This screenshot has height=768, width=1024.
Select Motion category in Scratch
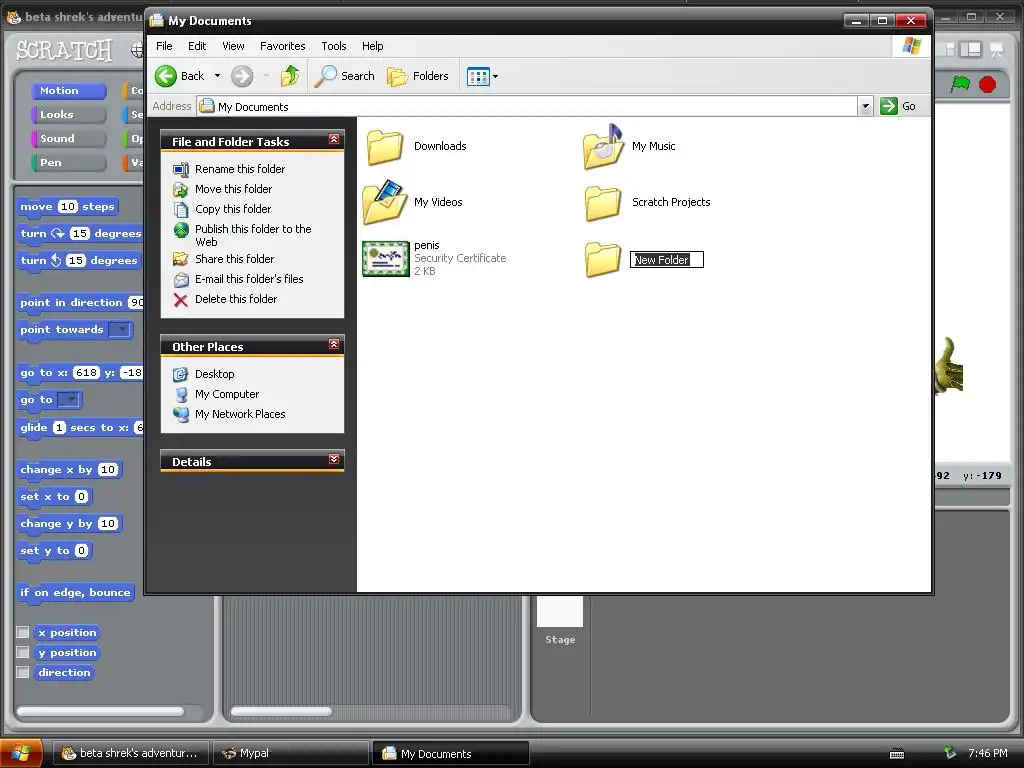pyautogui.click(x=69, y=91)
